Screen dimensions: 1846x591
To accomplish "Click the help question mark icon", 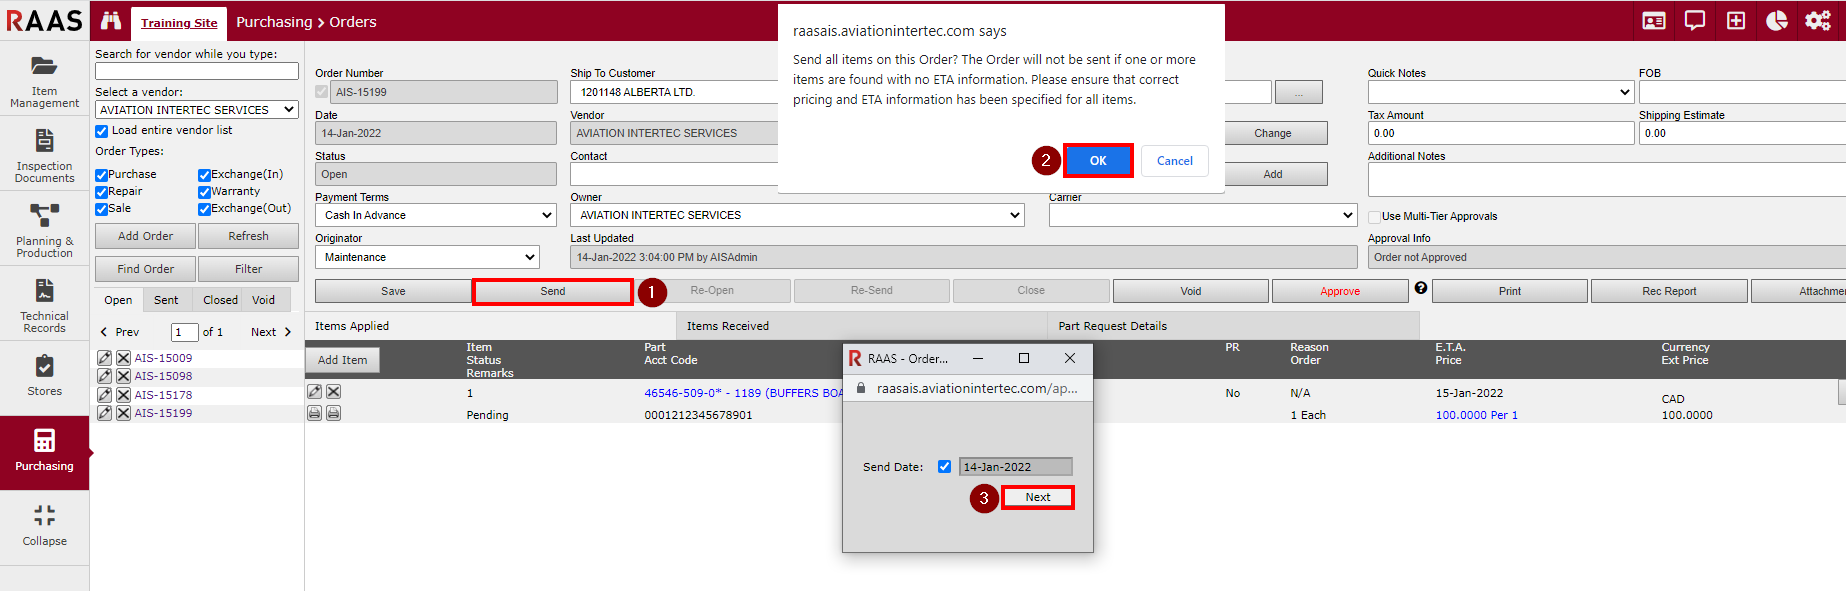I will pyautogui.click(x=1420, y=288).
